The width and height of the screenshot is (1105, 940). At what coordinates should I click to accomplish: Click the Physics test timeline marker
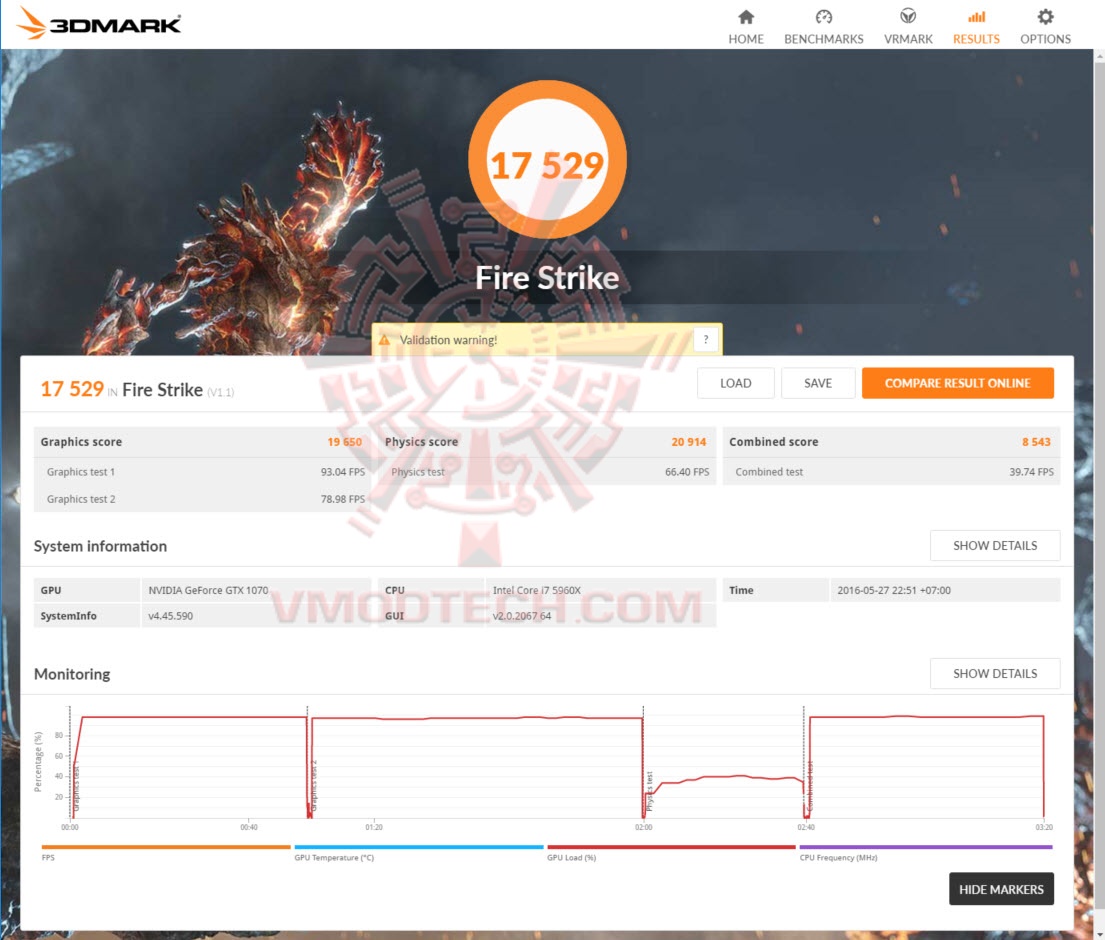pyautogui.click(x=649, y=791)
